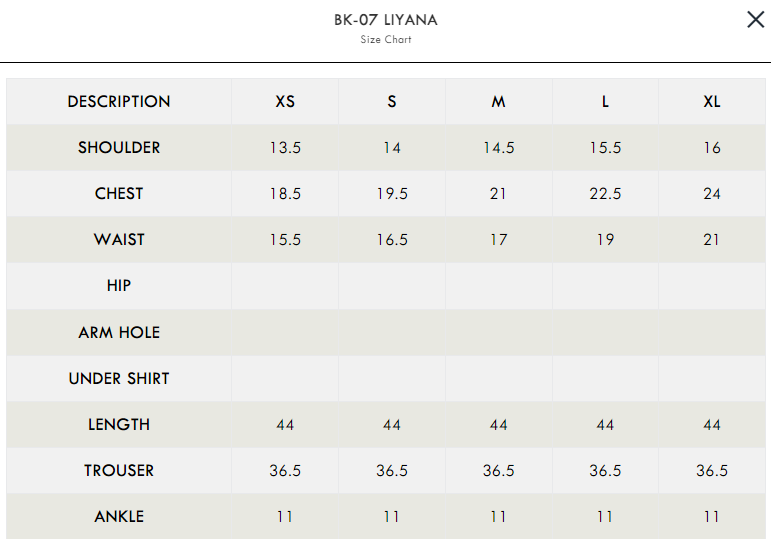Click the Size Chart subtitle text
Image resolution: width=771 pixels, height=539 pixels.
click(386, 40)
